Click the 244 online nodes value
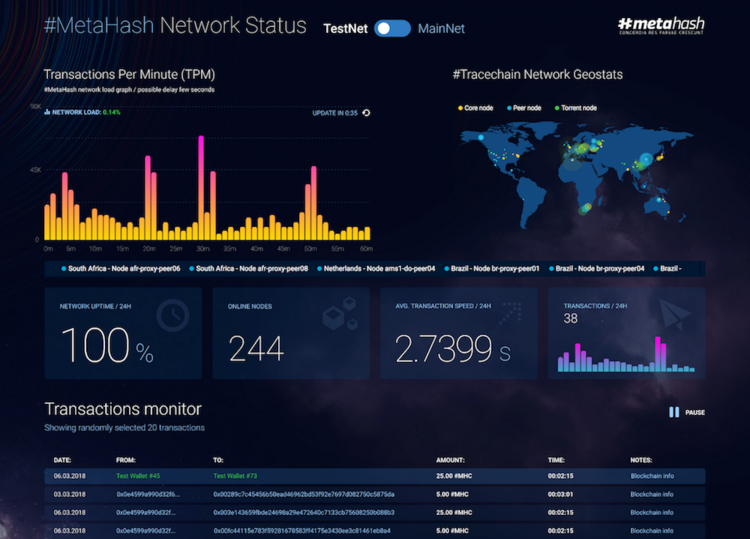 tap(256, 348)
